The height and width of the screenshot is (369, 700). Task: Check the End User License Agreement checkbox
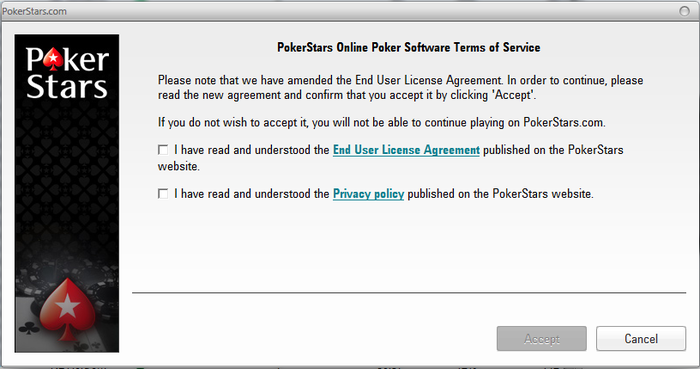163,150
